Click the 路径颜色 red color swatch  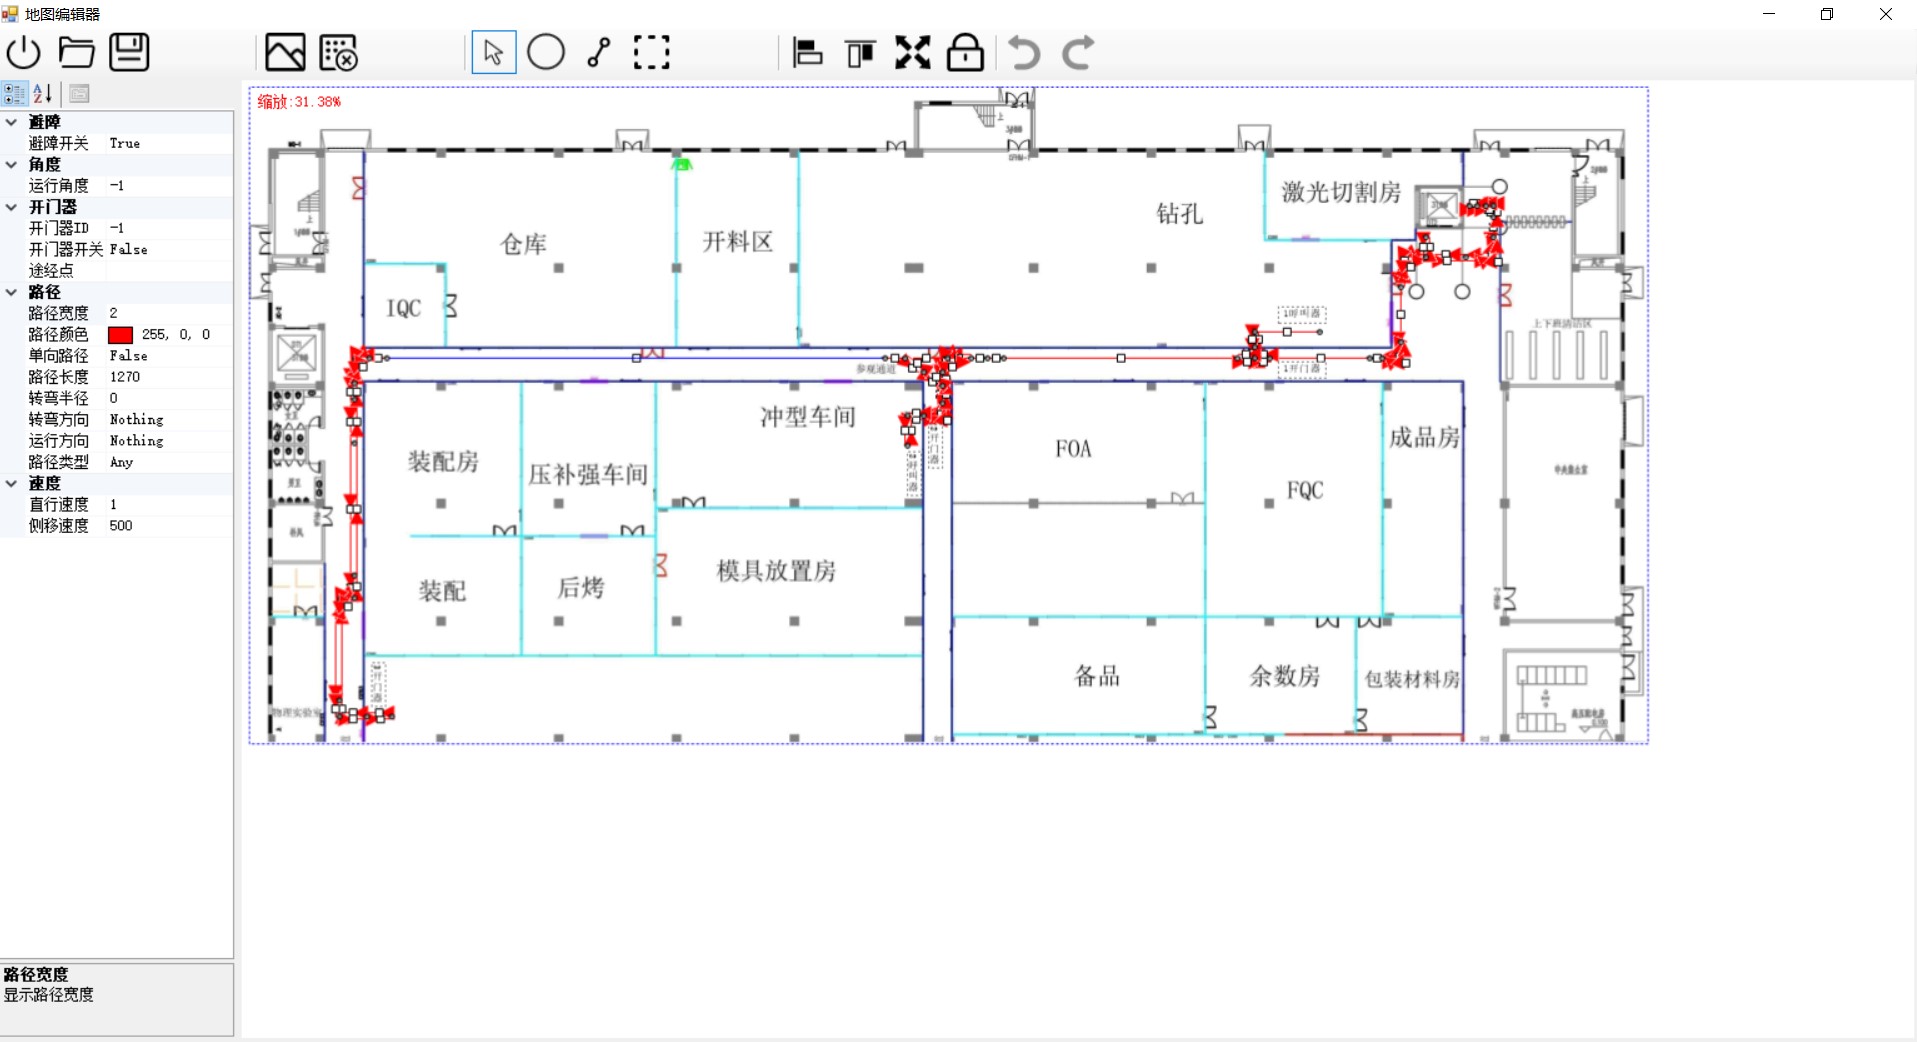pyautogui.click(x=120, y=334)
